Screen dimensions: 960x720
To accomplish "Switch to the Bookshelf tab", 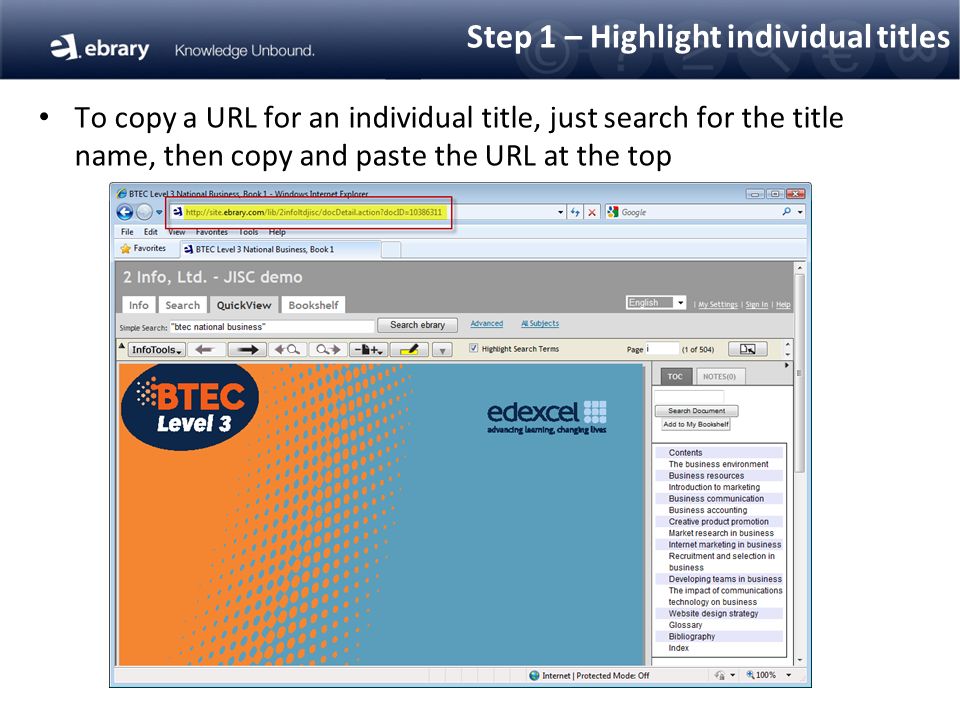I will click(313, 305).
